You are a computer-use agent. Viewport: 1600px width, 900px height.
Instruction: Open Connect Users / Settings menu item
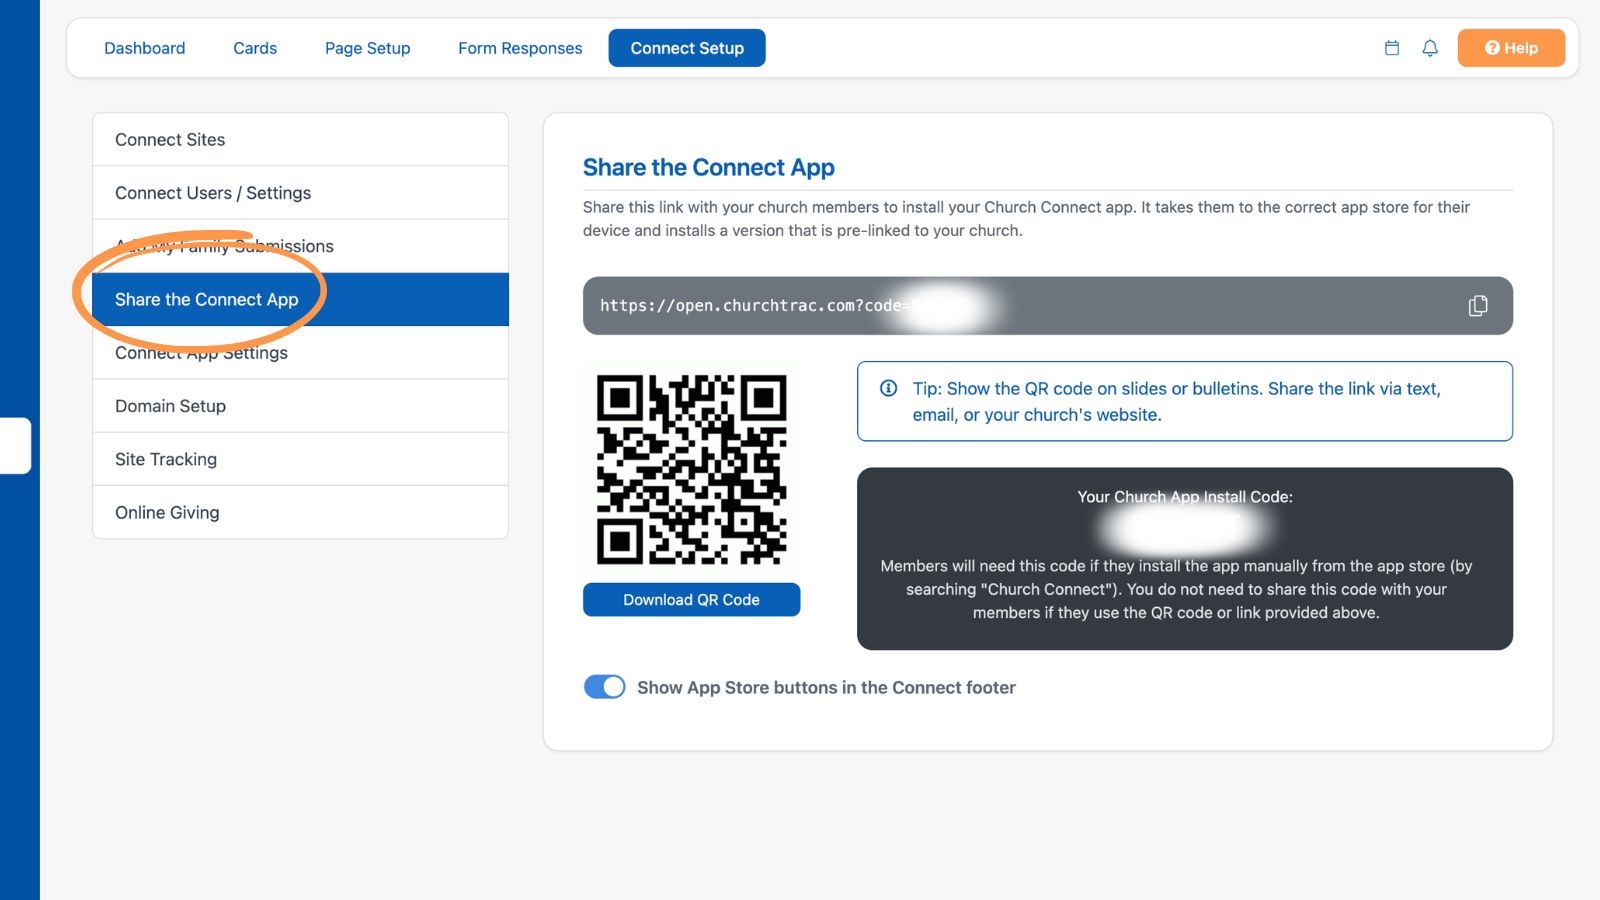300,193
